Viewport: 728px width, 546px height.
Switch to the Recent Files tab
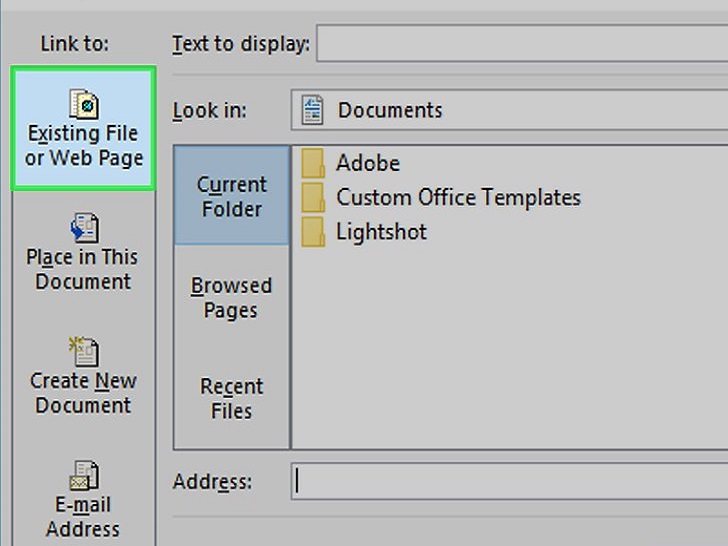click(x=232, y=398)
